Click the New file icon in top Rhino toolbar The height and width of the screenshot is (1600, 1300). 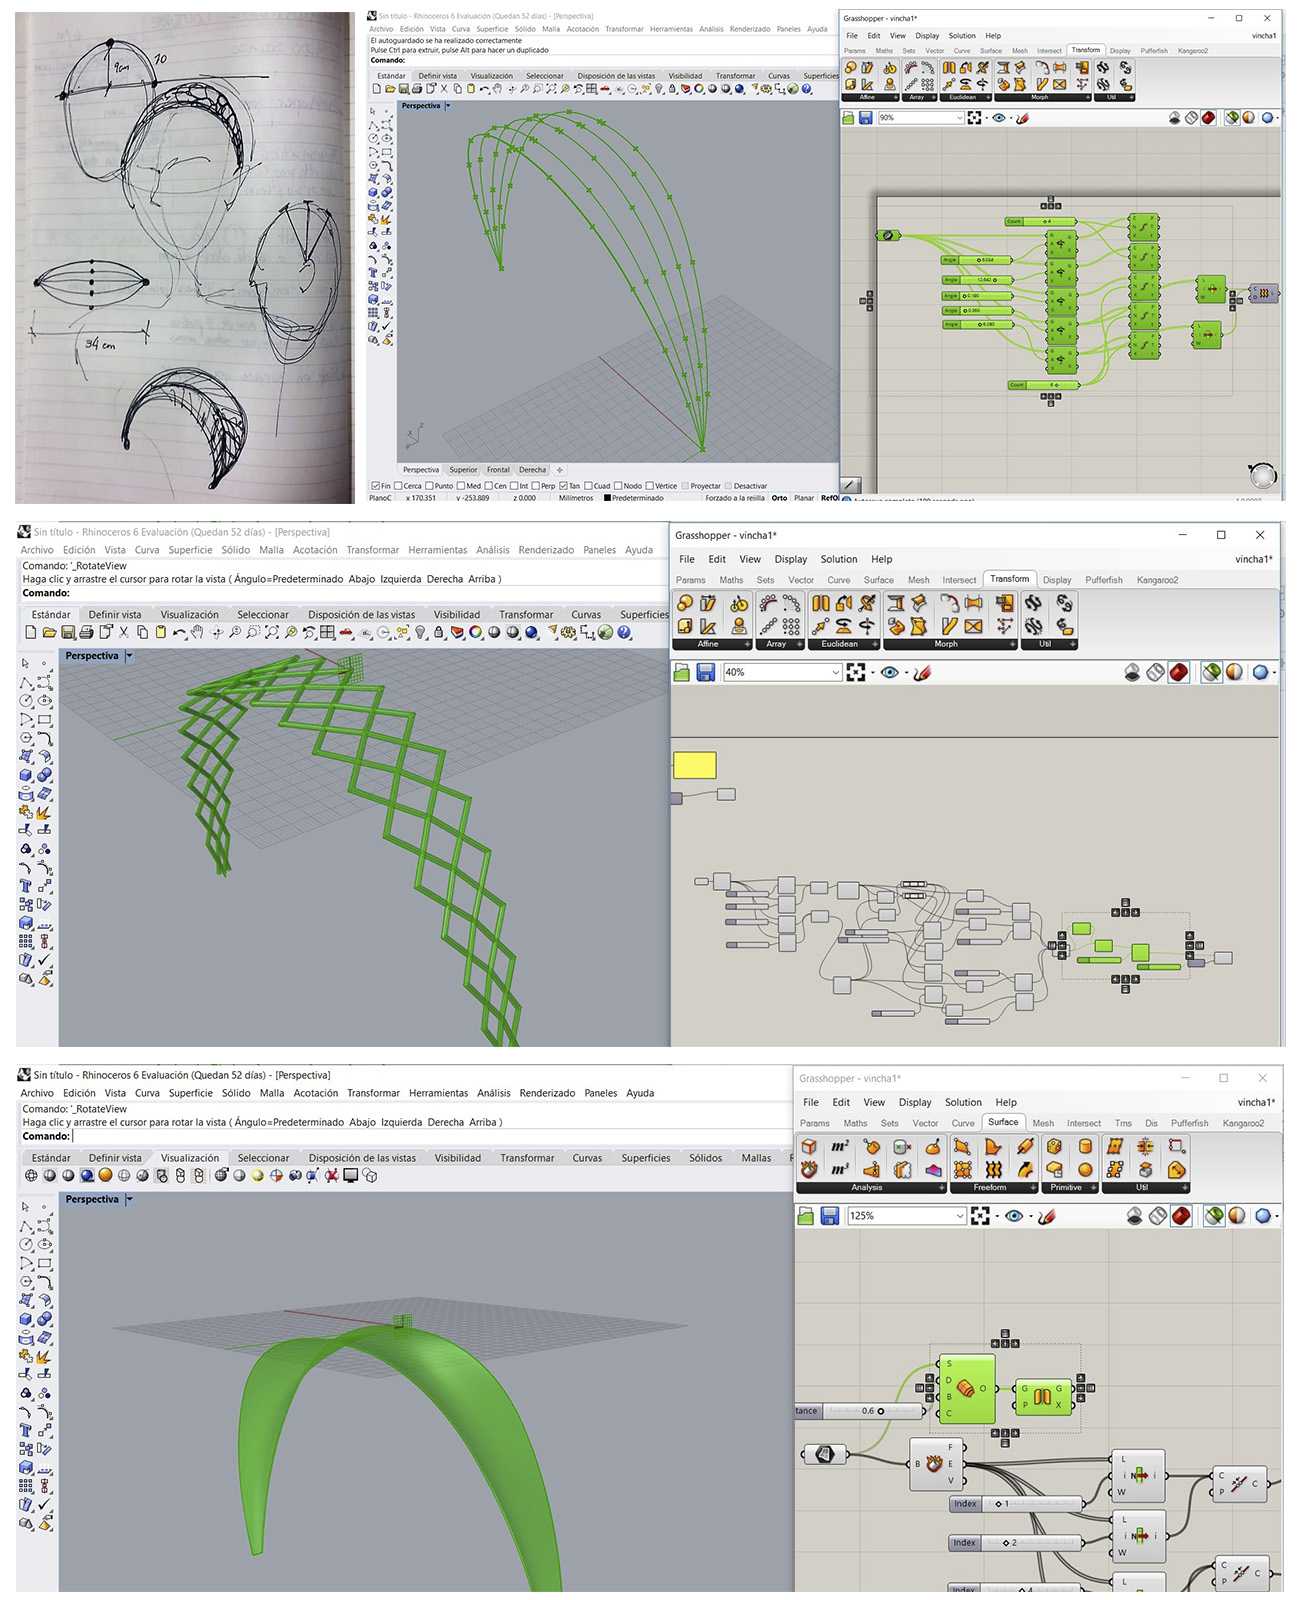pos(377,89)
